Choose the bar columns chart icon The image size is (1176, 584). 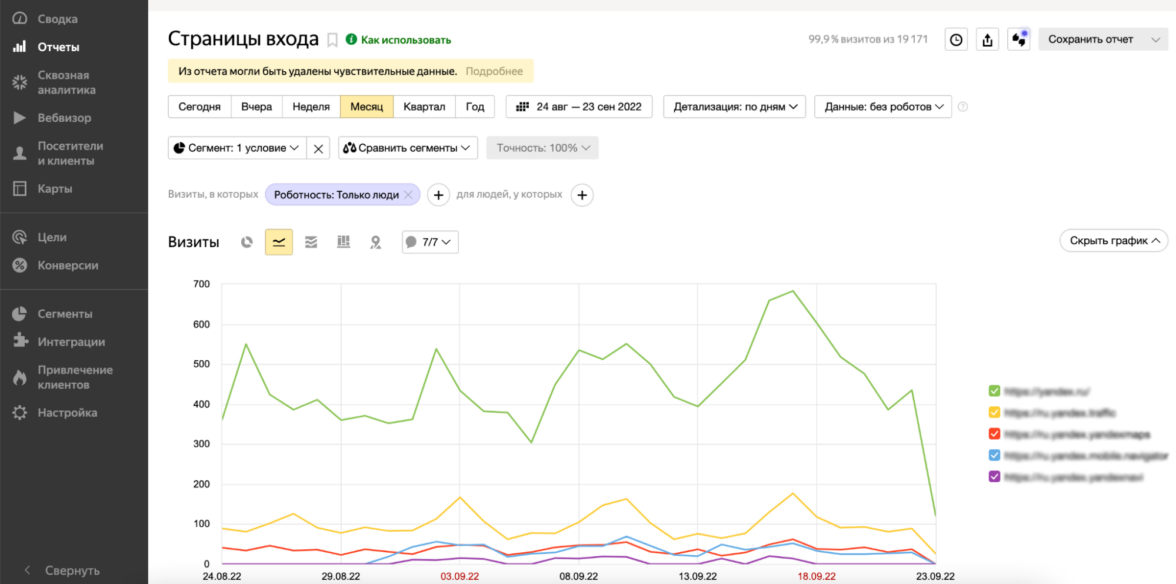343,242
